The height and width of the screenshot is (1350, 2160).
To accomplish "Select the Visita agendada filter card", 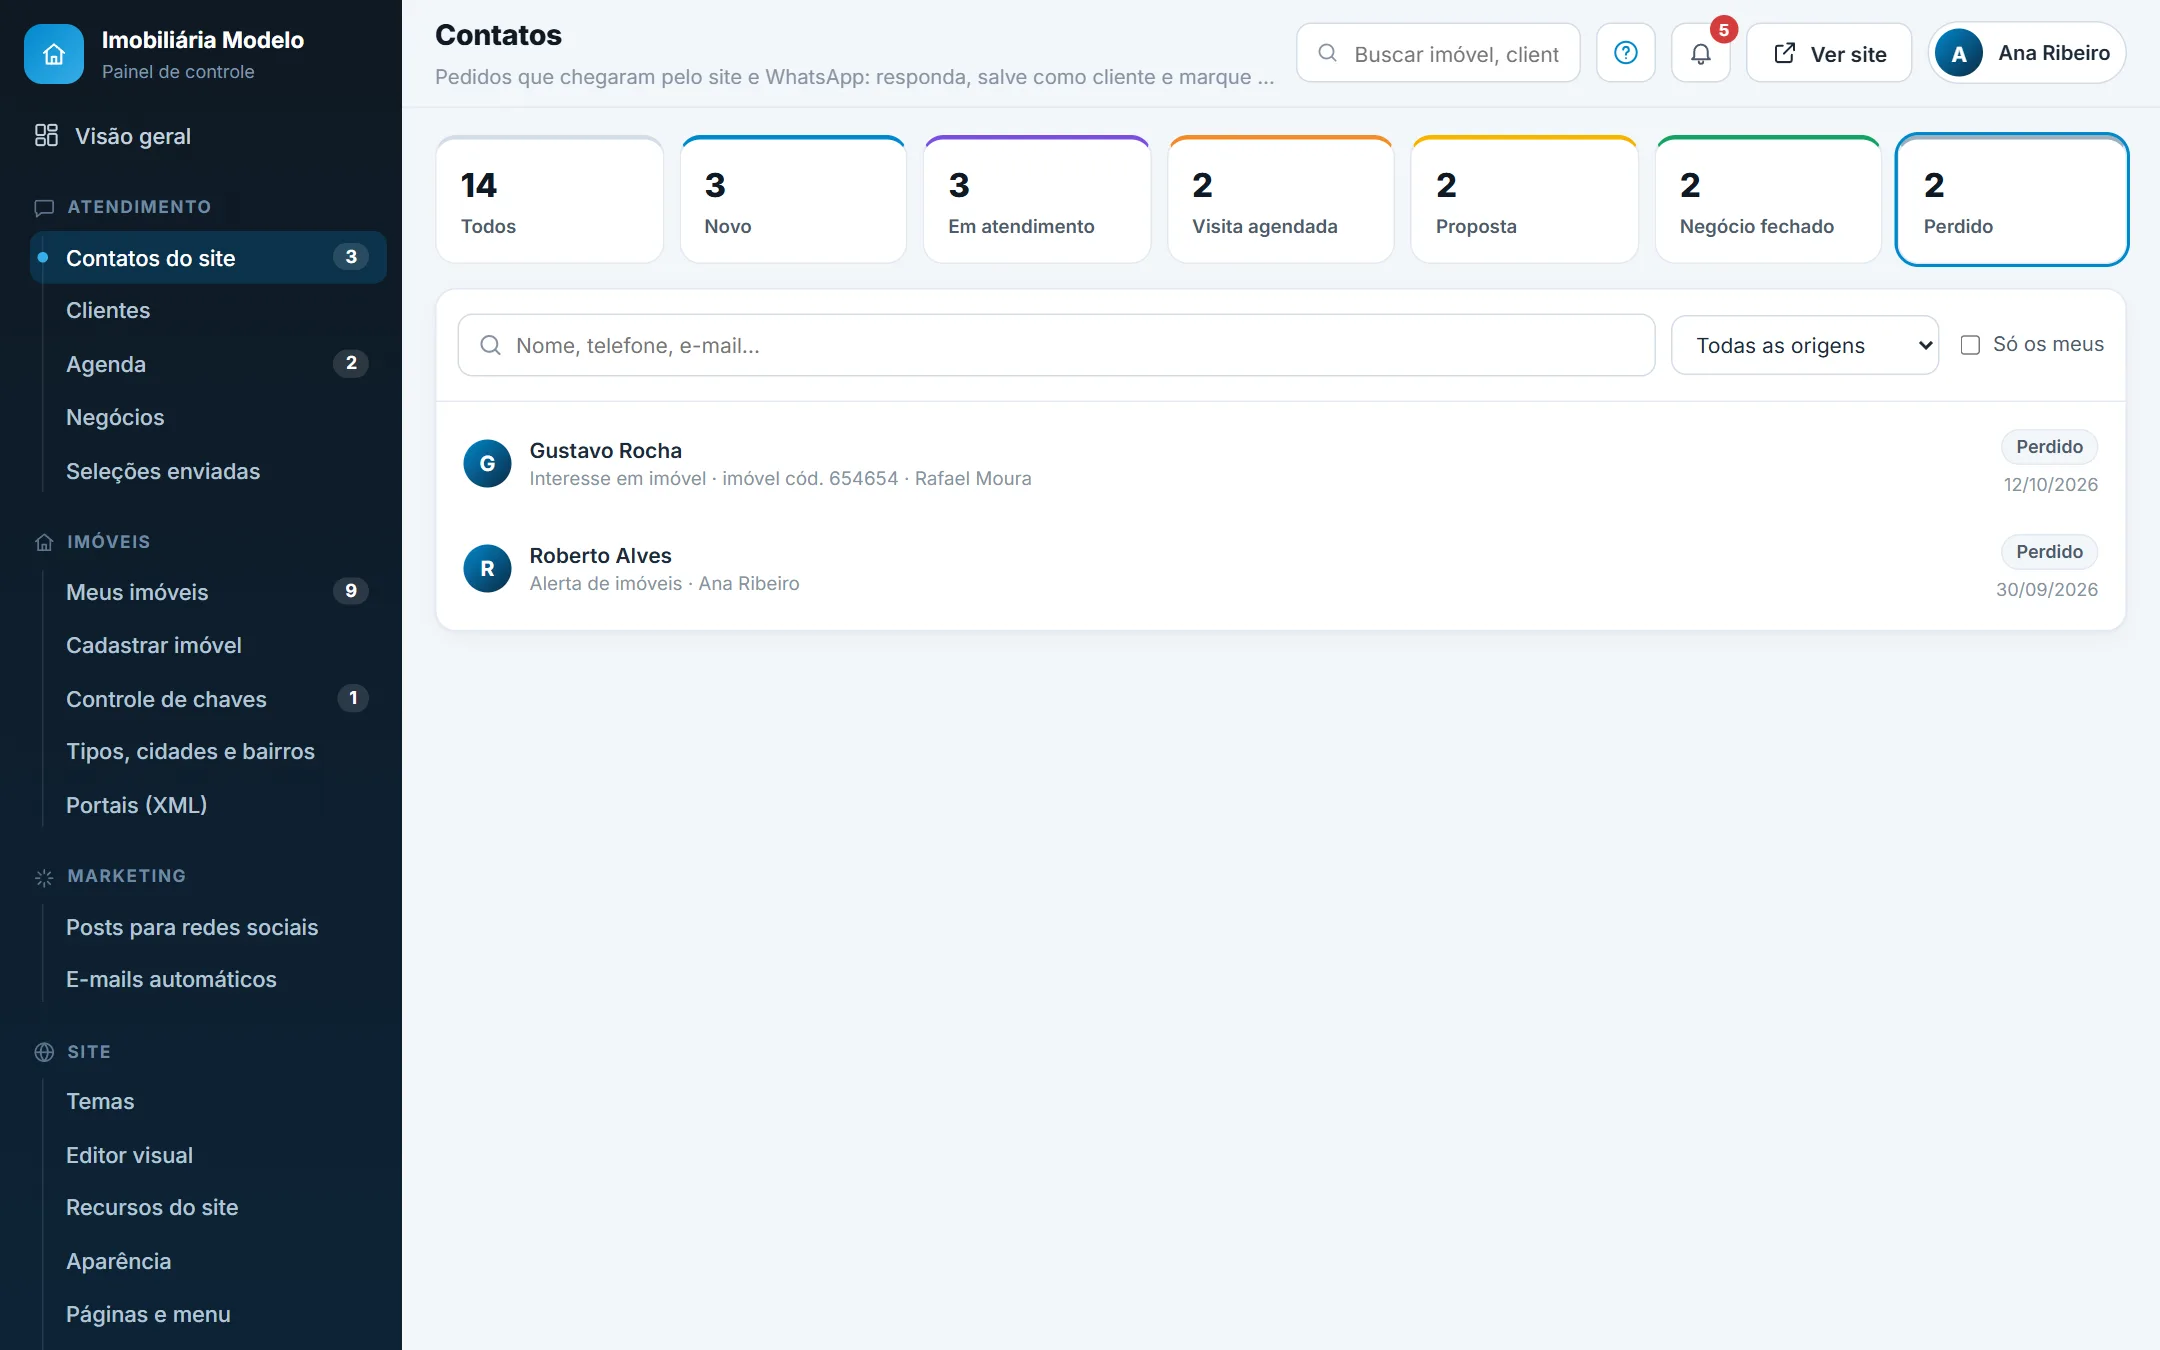I will click(x=1281, y=200).
